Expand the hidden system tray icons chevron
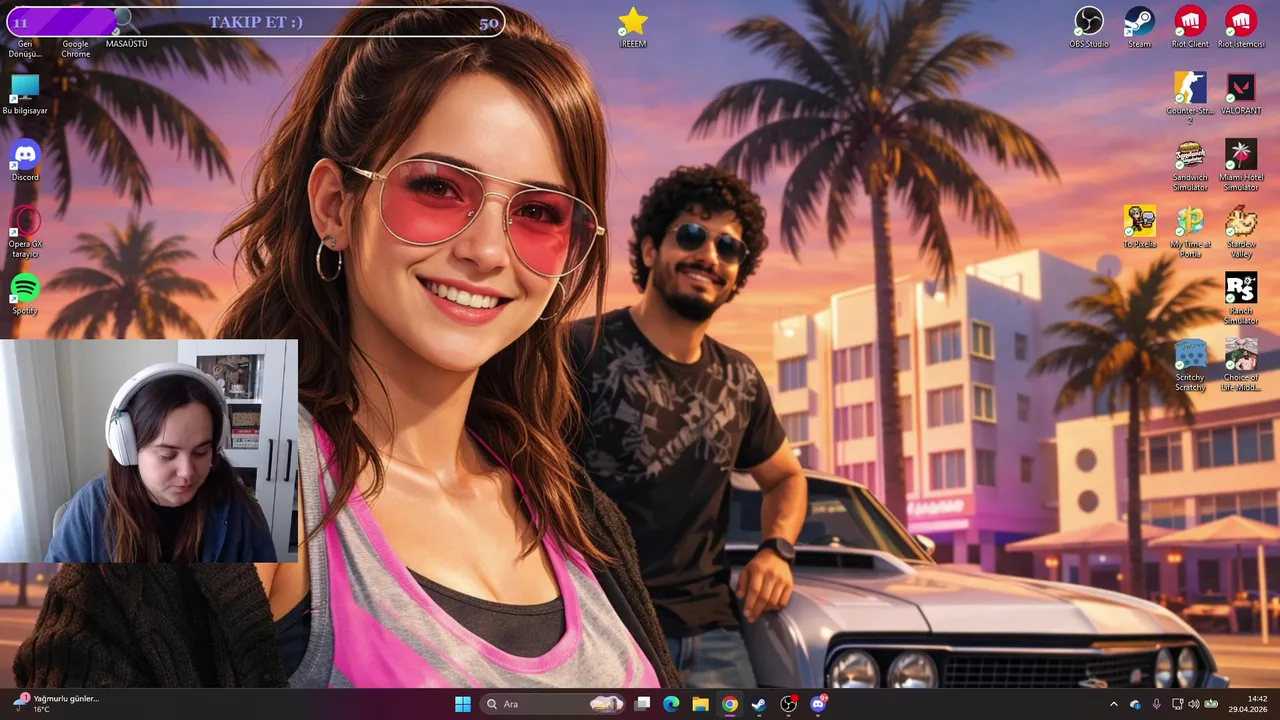 [1114, 704]
